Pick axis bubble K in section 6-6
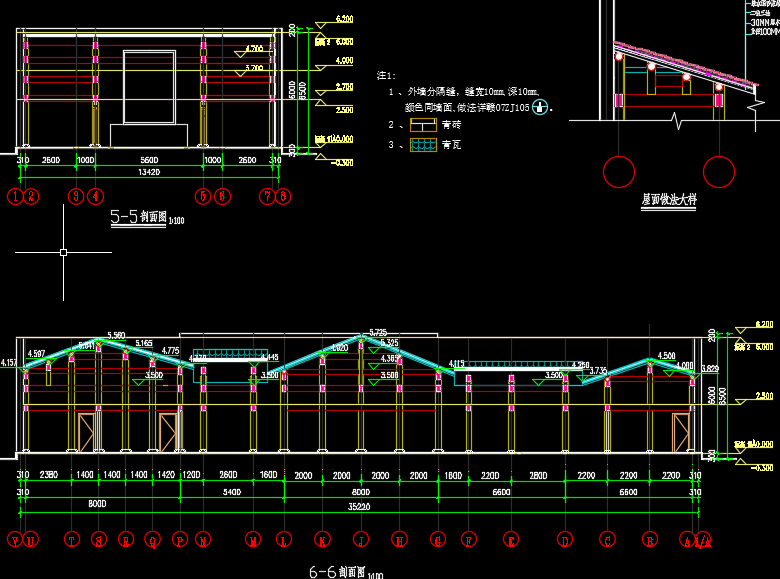Viewport: 780px width, 579px height. (322, 540)
